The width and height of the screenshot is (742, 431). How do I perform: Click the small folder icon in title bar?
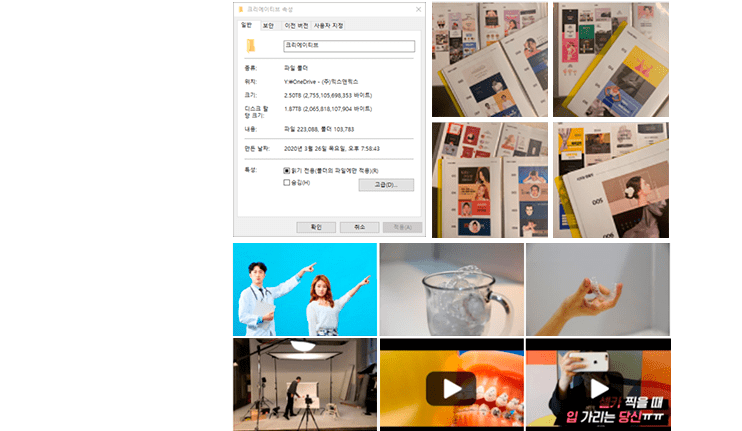click(x=242, y=8)
